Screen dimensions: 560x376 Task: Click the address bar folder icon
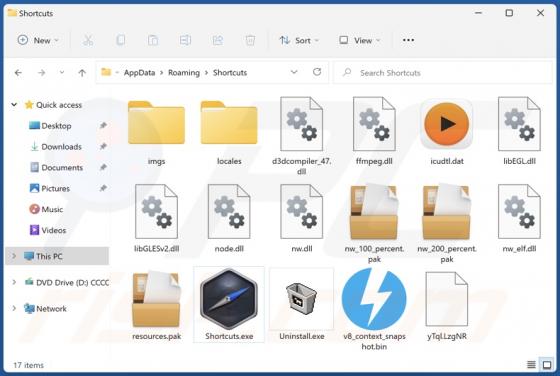[x=106, y=72]
